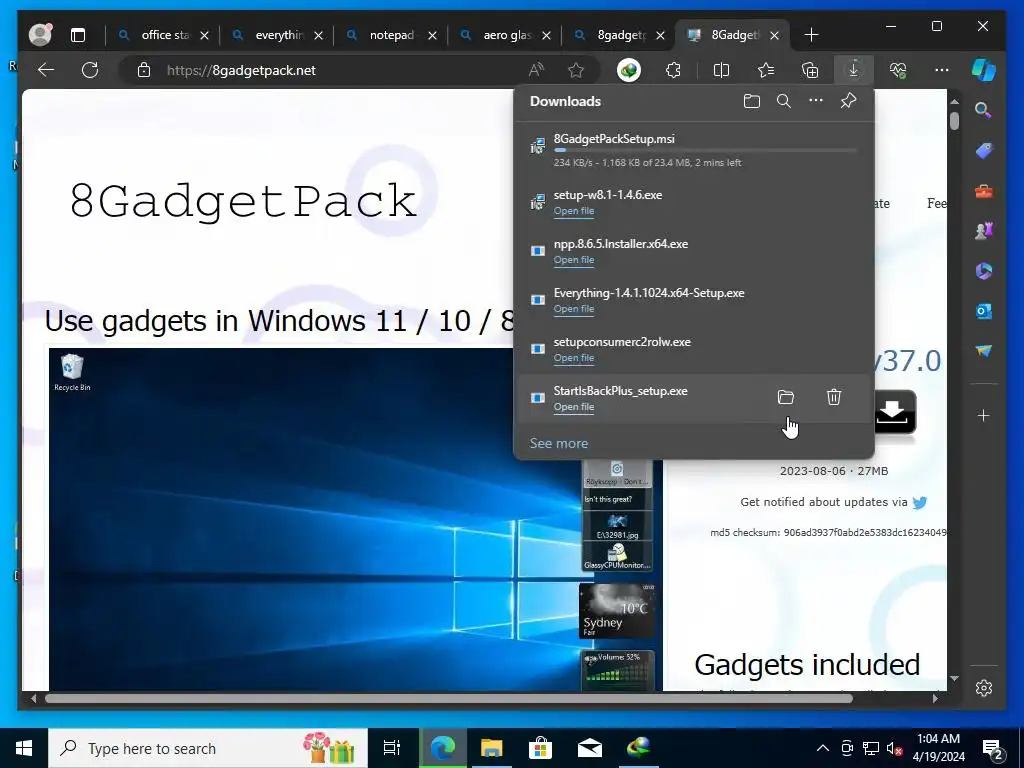This screenshot has width=1024, height=768.
Task: Open the Twitter bird link
Action: point(920,502)
